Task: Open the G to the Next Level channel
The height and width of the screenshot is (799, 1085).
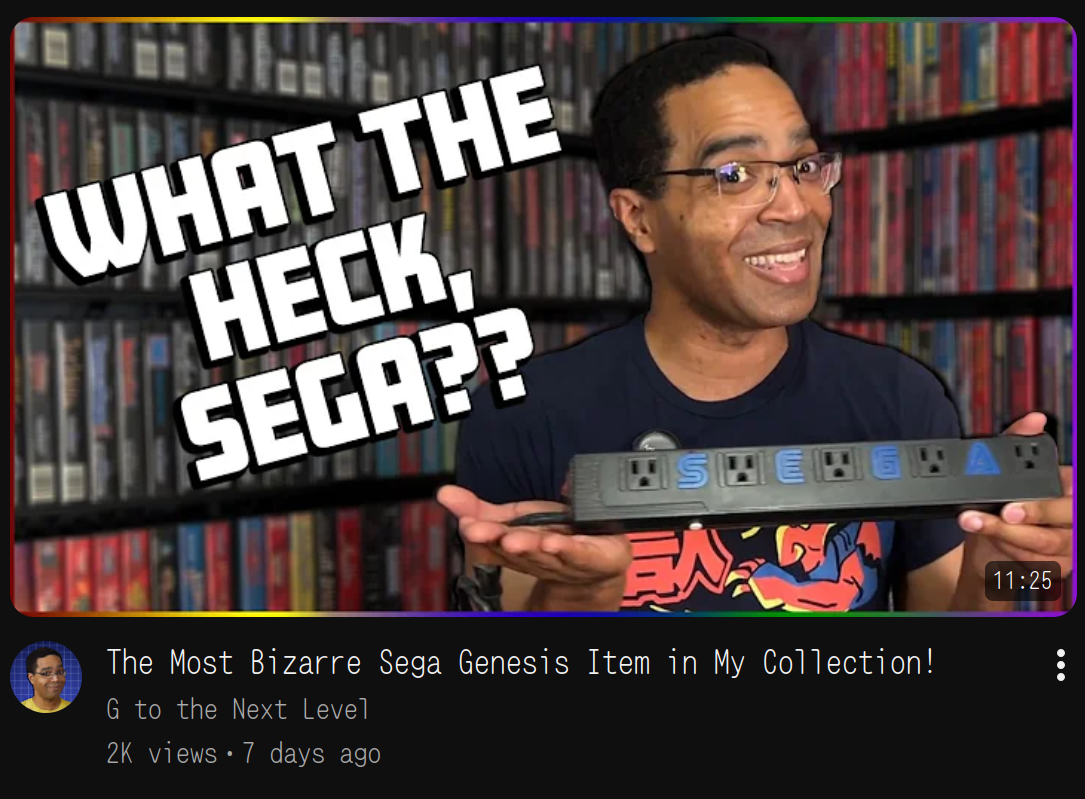Action: 237,710
